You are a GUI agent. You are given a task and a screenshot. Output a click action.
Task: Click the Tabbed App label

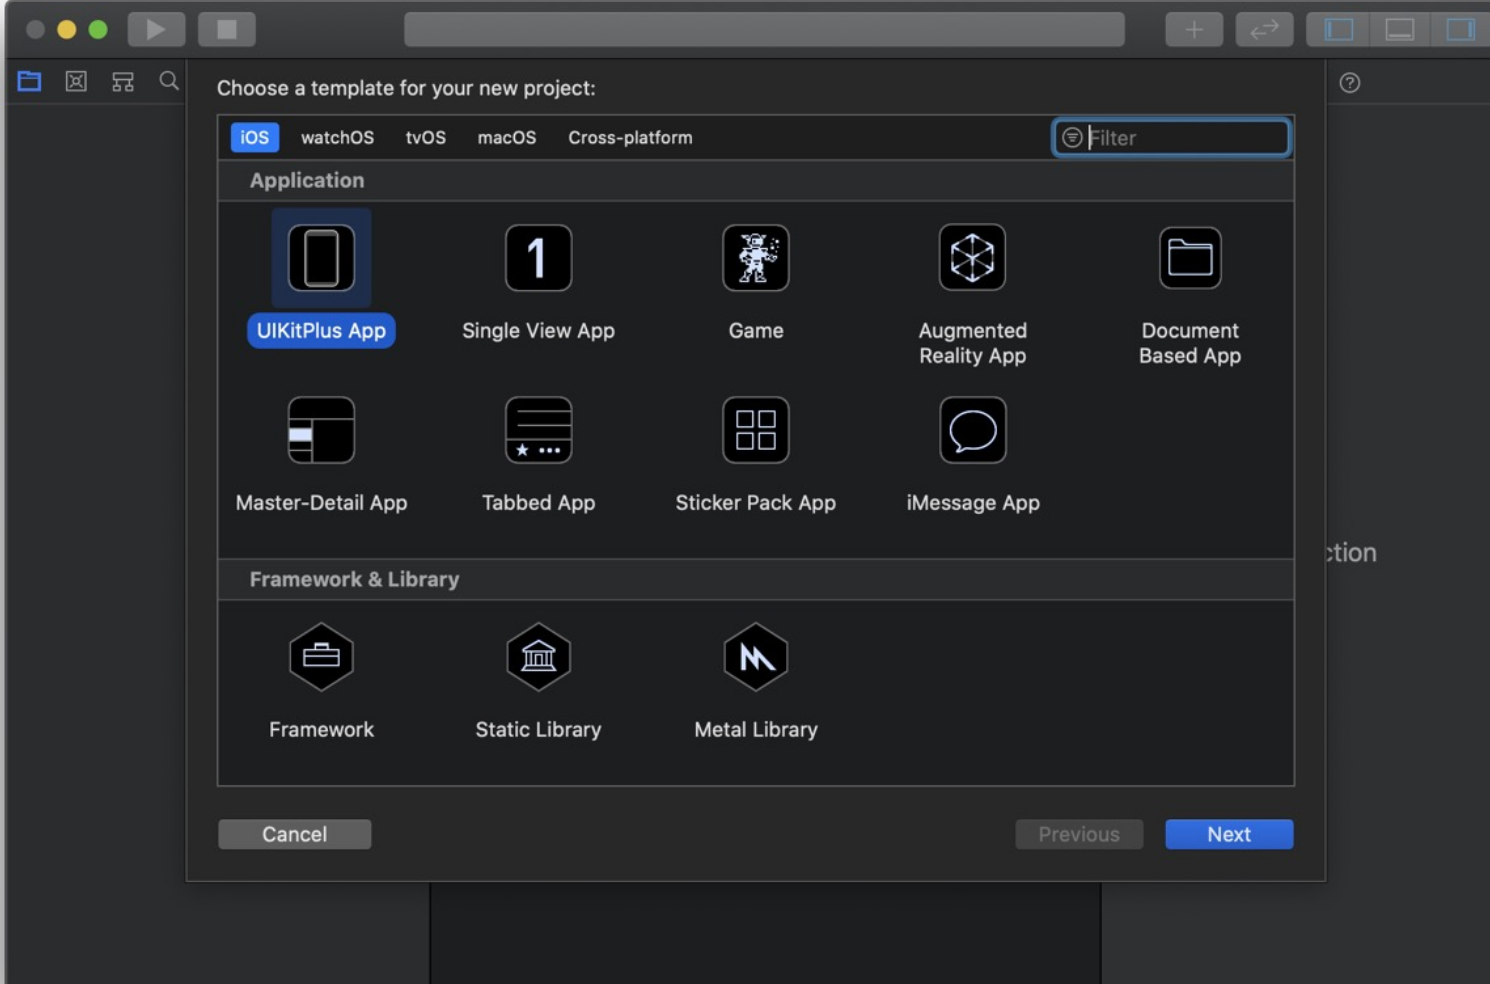[x=538, y=503]
